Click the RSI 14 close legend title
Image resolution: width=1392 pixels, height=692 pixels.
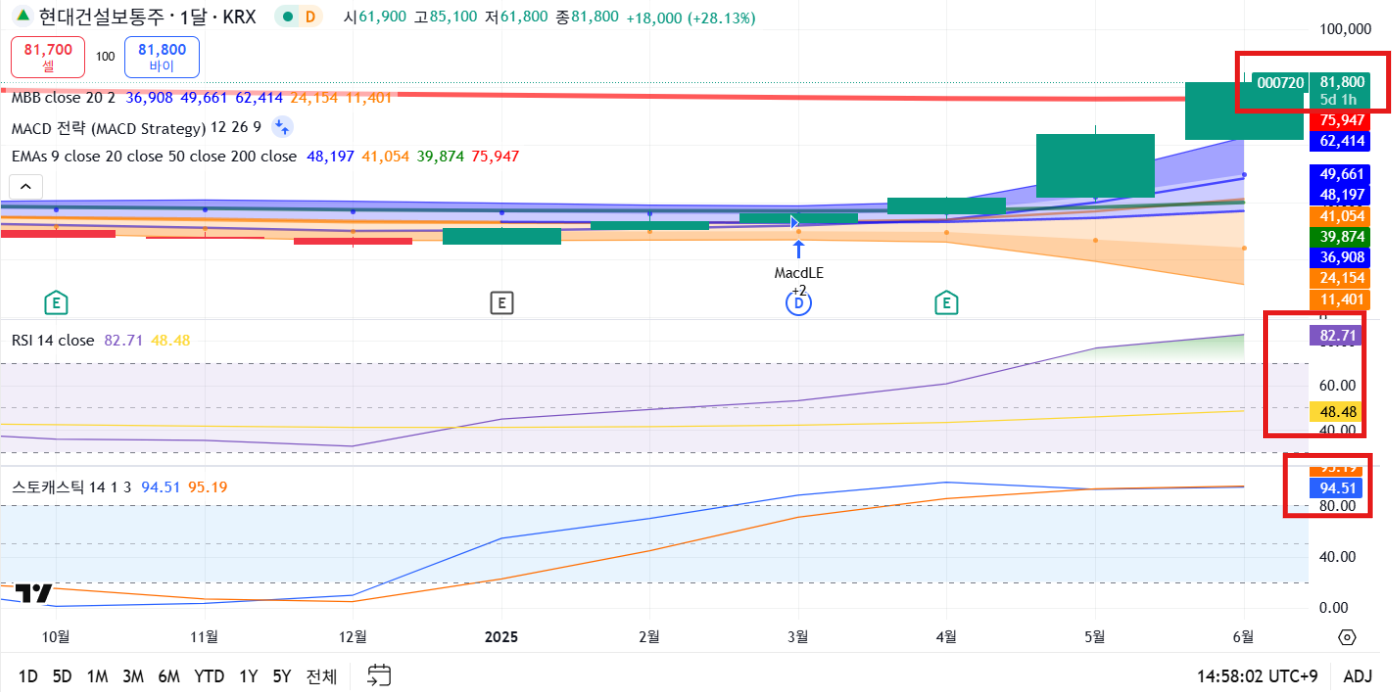pos(52,340)
